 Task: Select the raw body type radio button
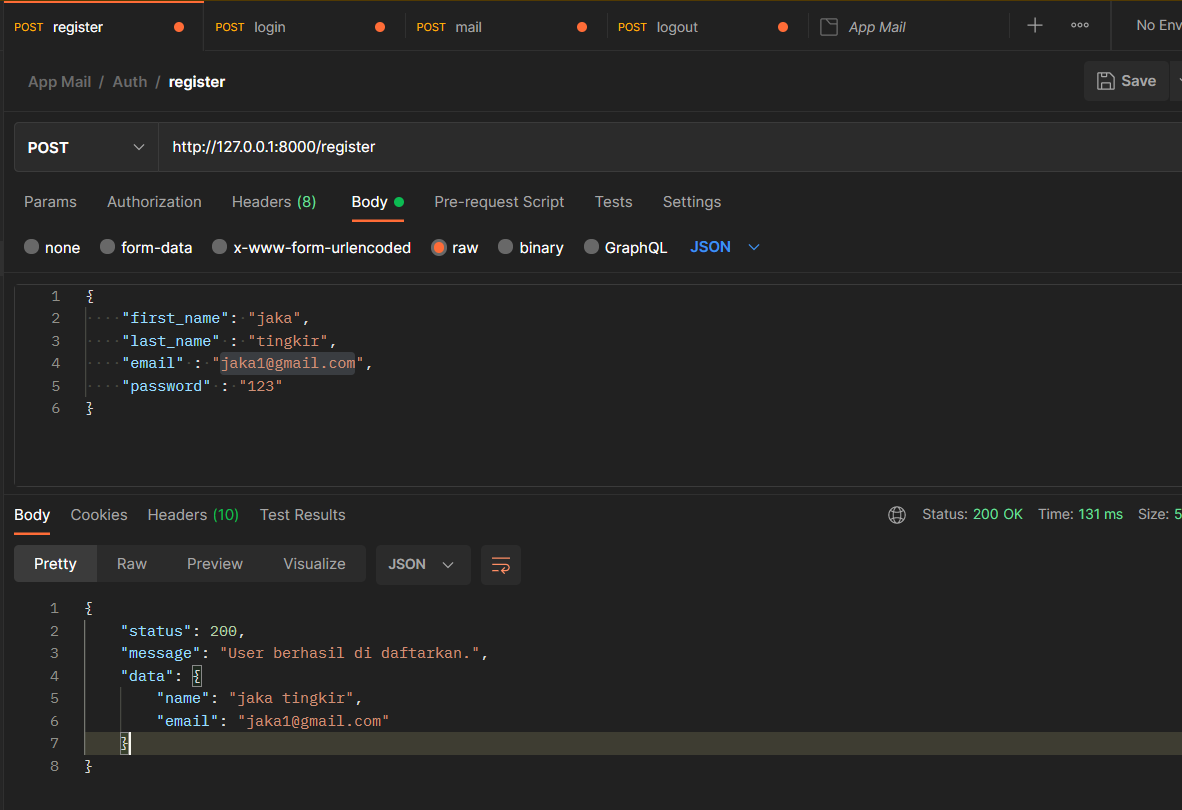click(440, 247)
